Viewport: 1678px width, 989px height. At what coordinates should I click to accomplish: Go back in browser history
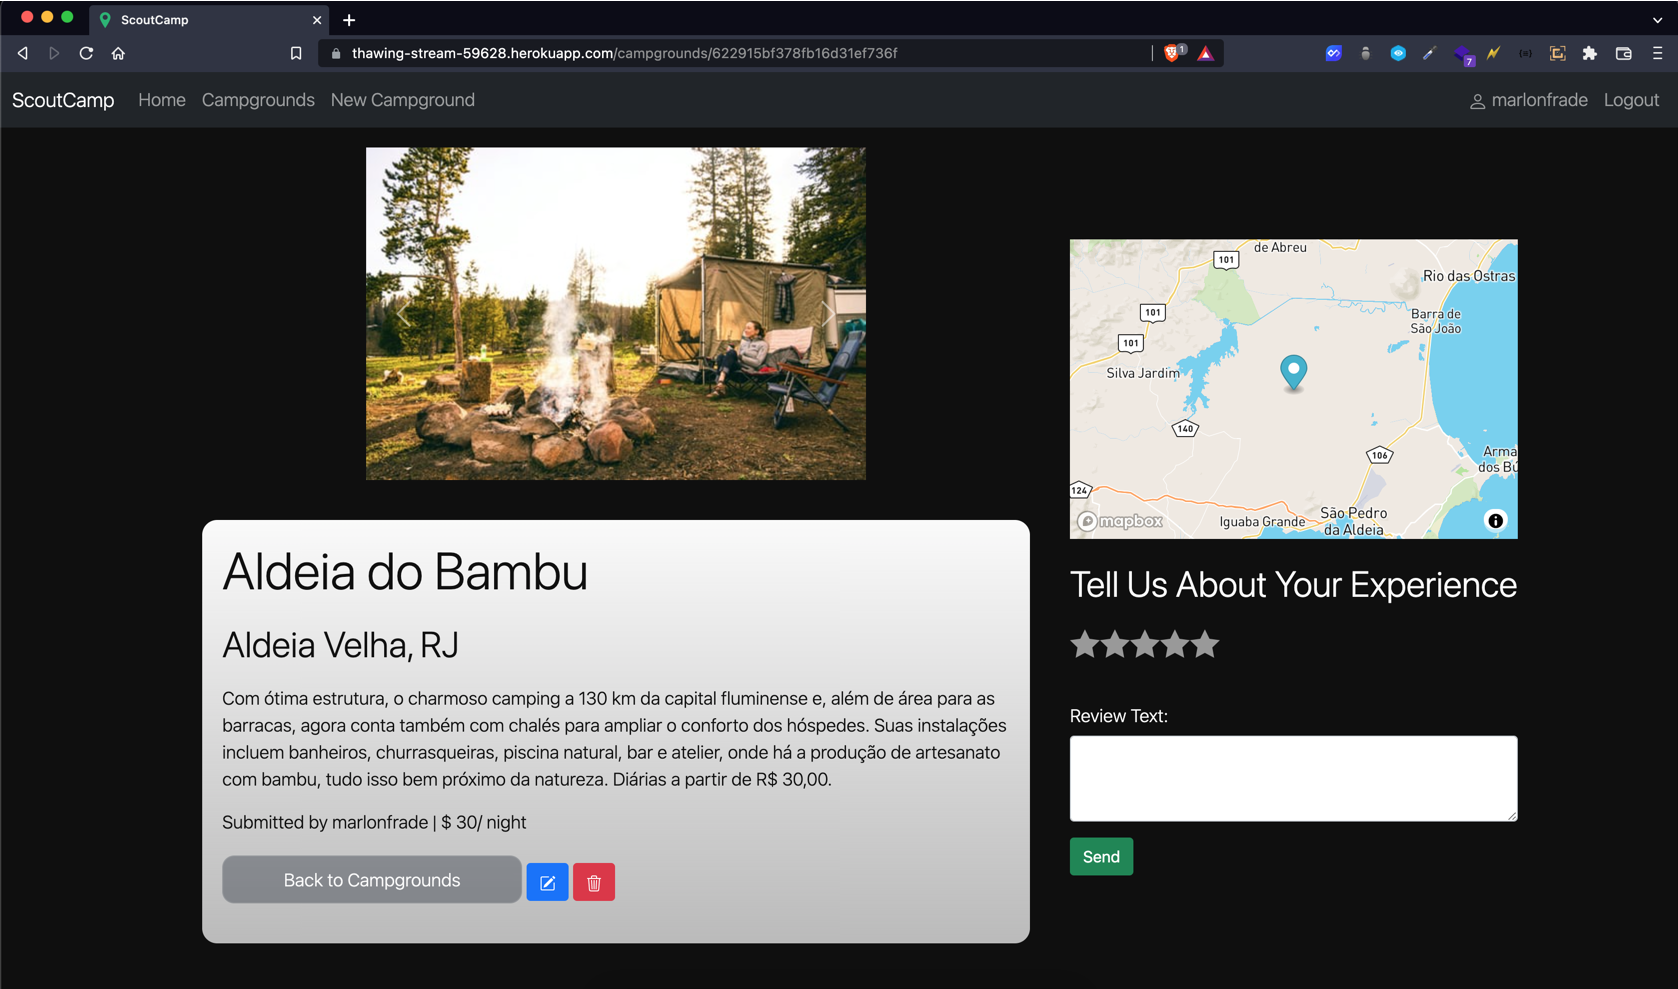(x=22, y=53)
